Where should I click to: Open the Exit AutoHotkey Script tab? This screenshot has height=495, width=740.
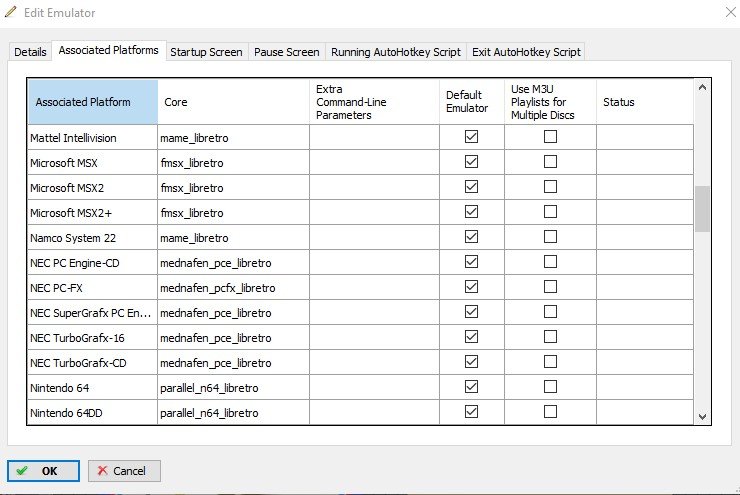[526, 52]
